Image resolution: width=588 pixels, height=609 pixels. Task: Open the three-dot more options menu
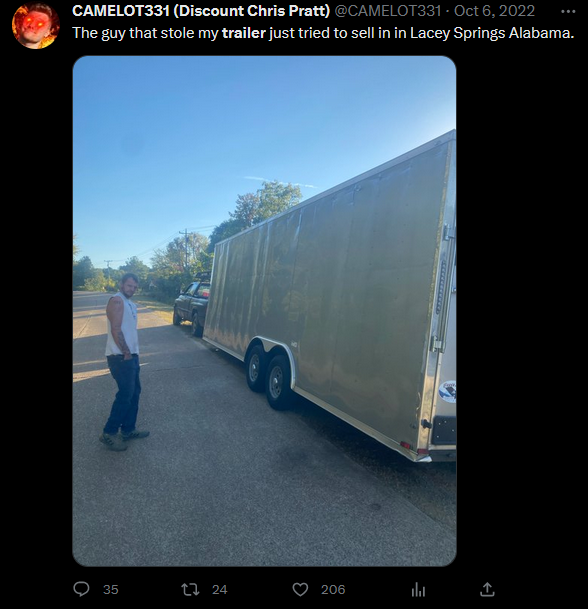tap(568, 12)
